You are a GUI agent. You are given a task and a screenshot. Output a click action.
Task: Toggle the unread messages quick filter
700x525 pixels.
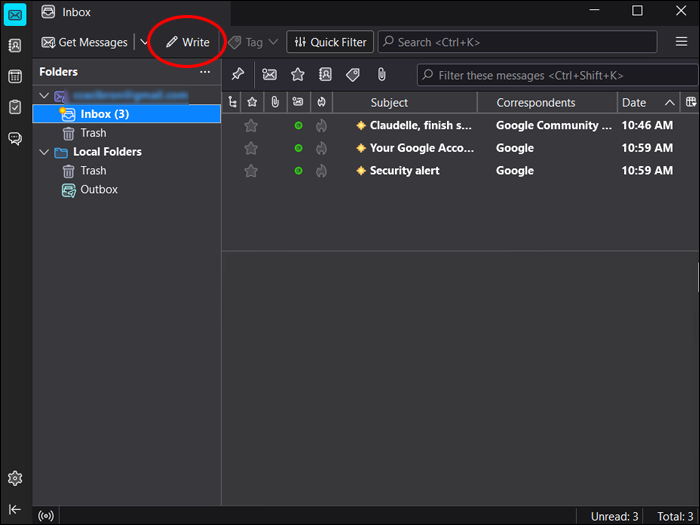270,75
